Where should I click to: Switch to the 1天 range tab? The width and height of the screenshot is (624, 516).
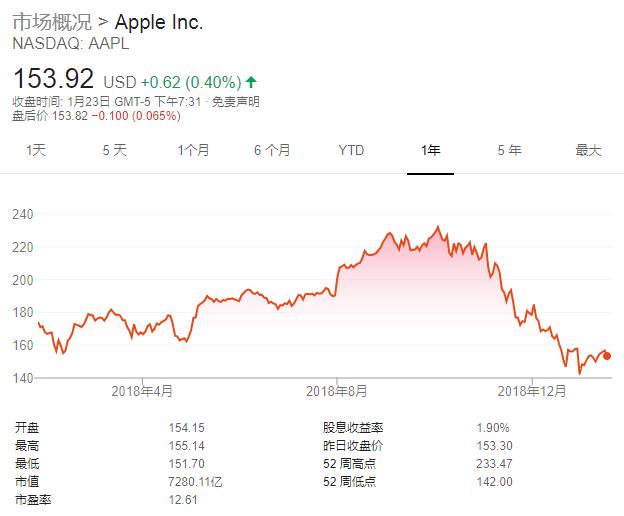(x=36, y=150)
